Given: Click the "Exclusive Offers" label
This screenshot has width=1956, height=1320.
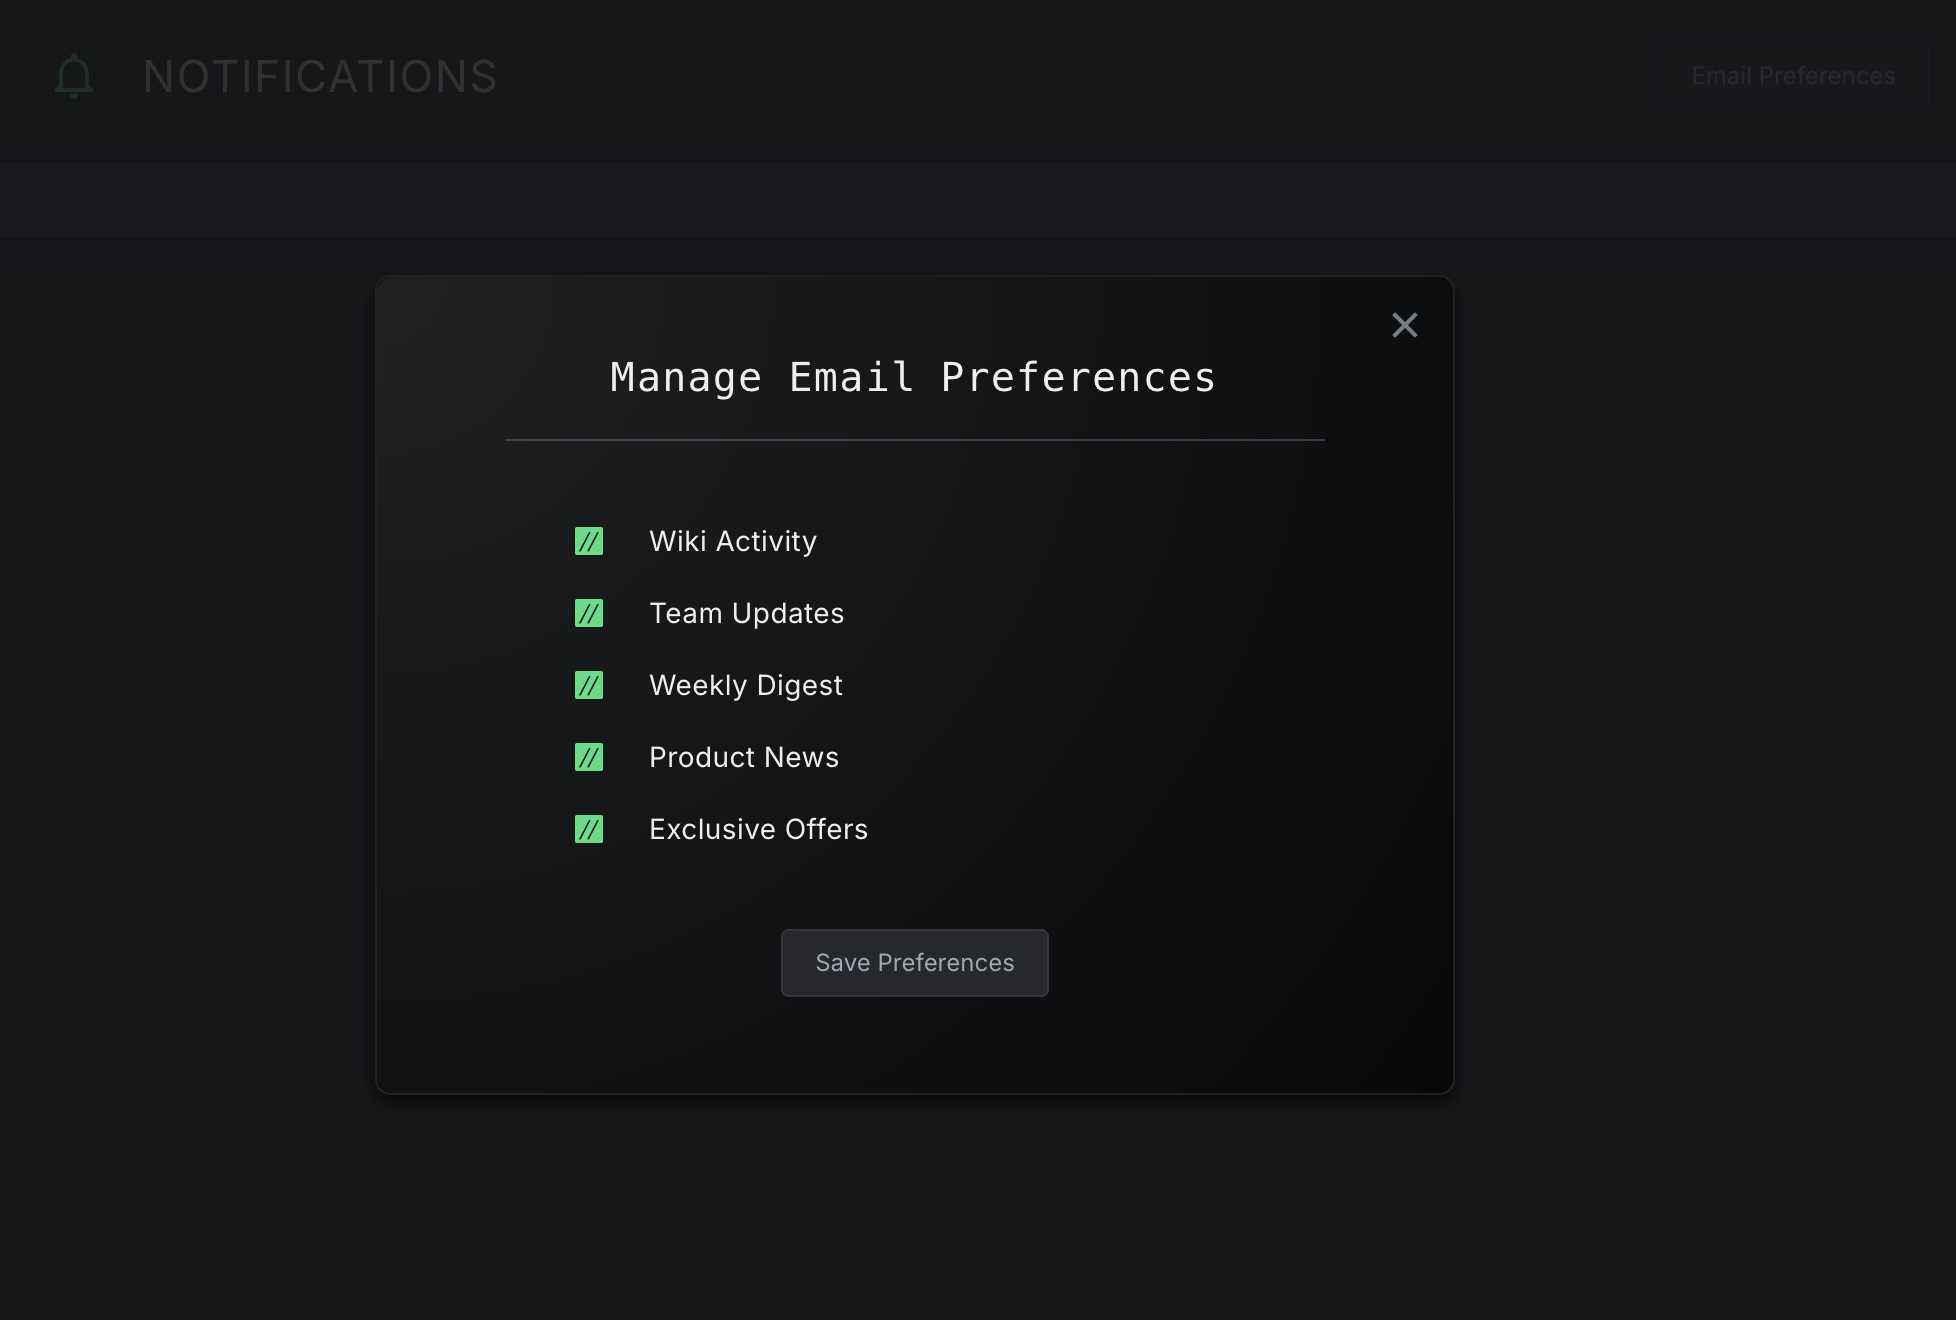Looking at the screenshot, I should click(x=758, y=829).
